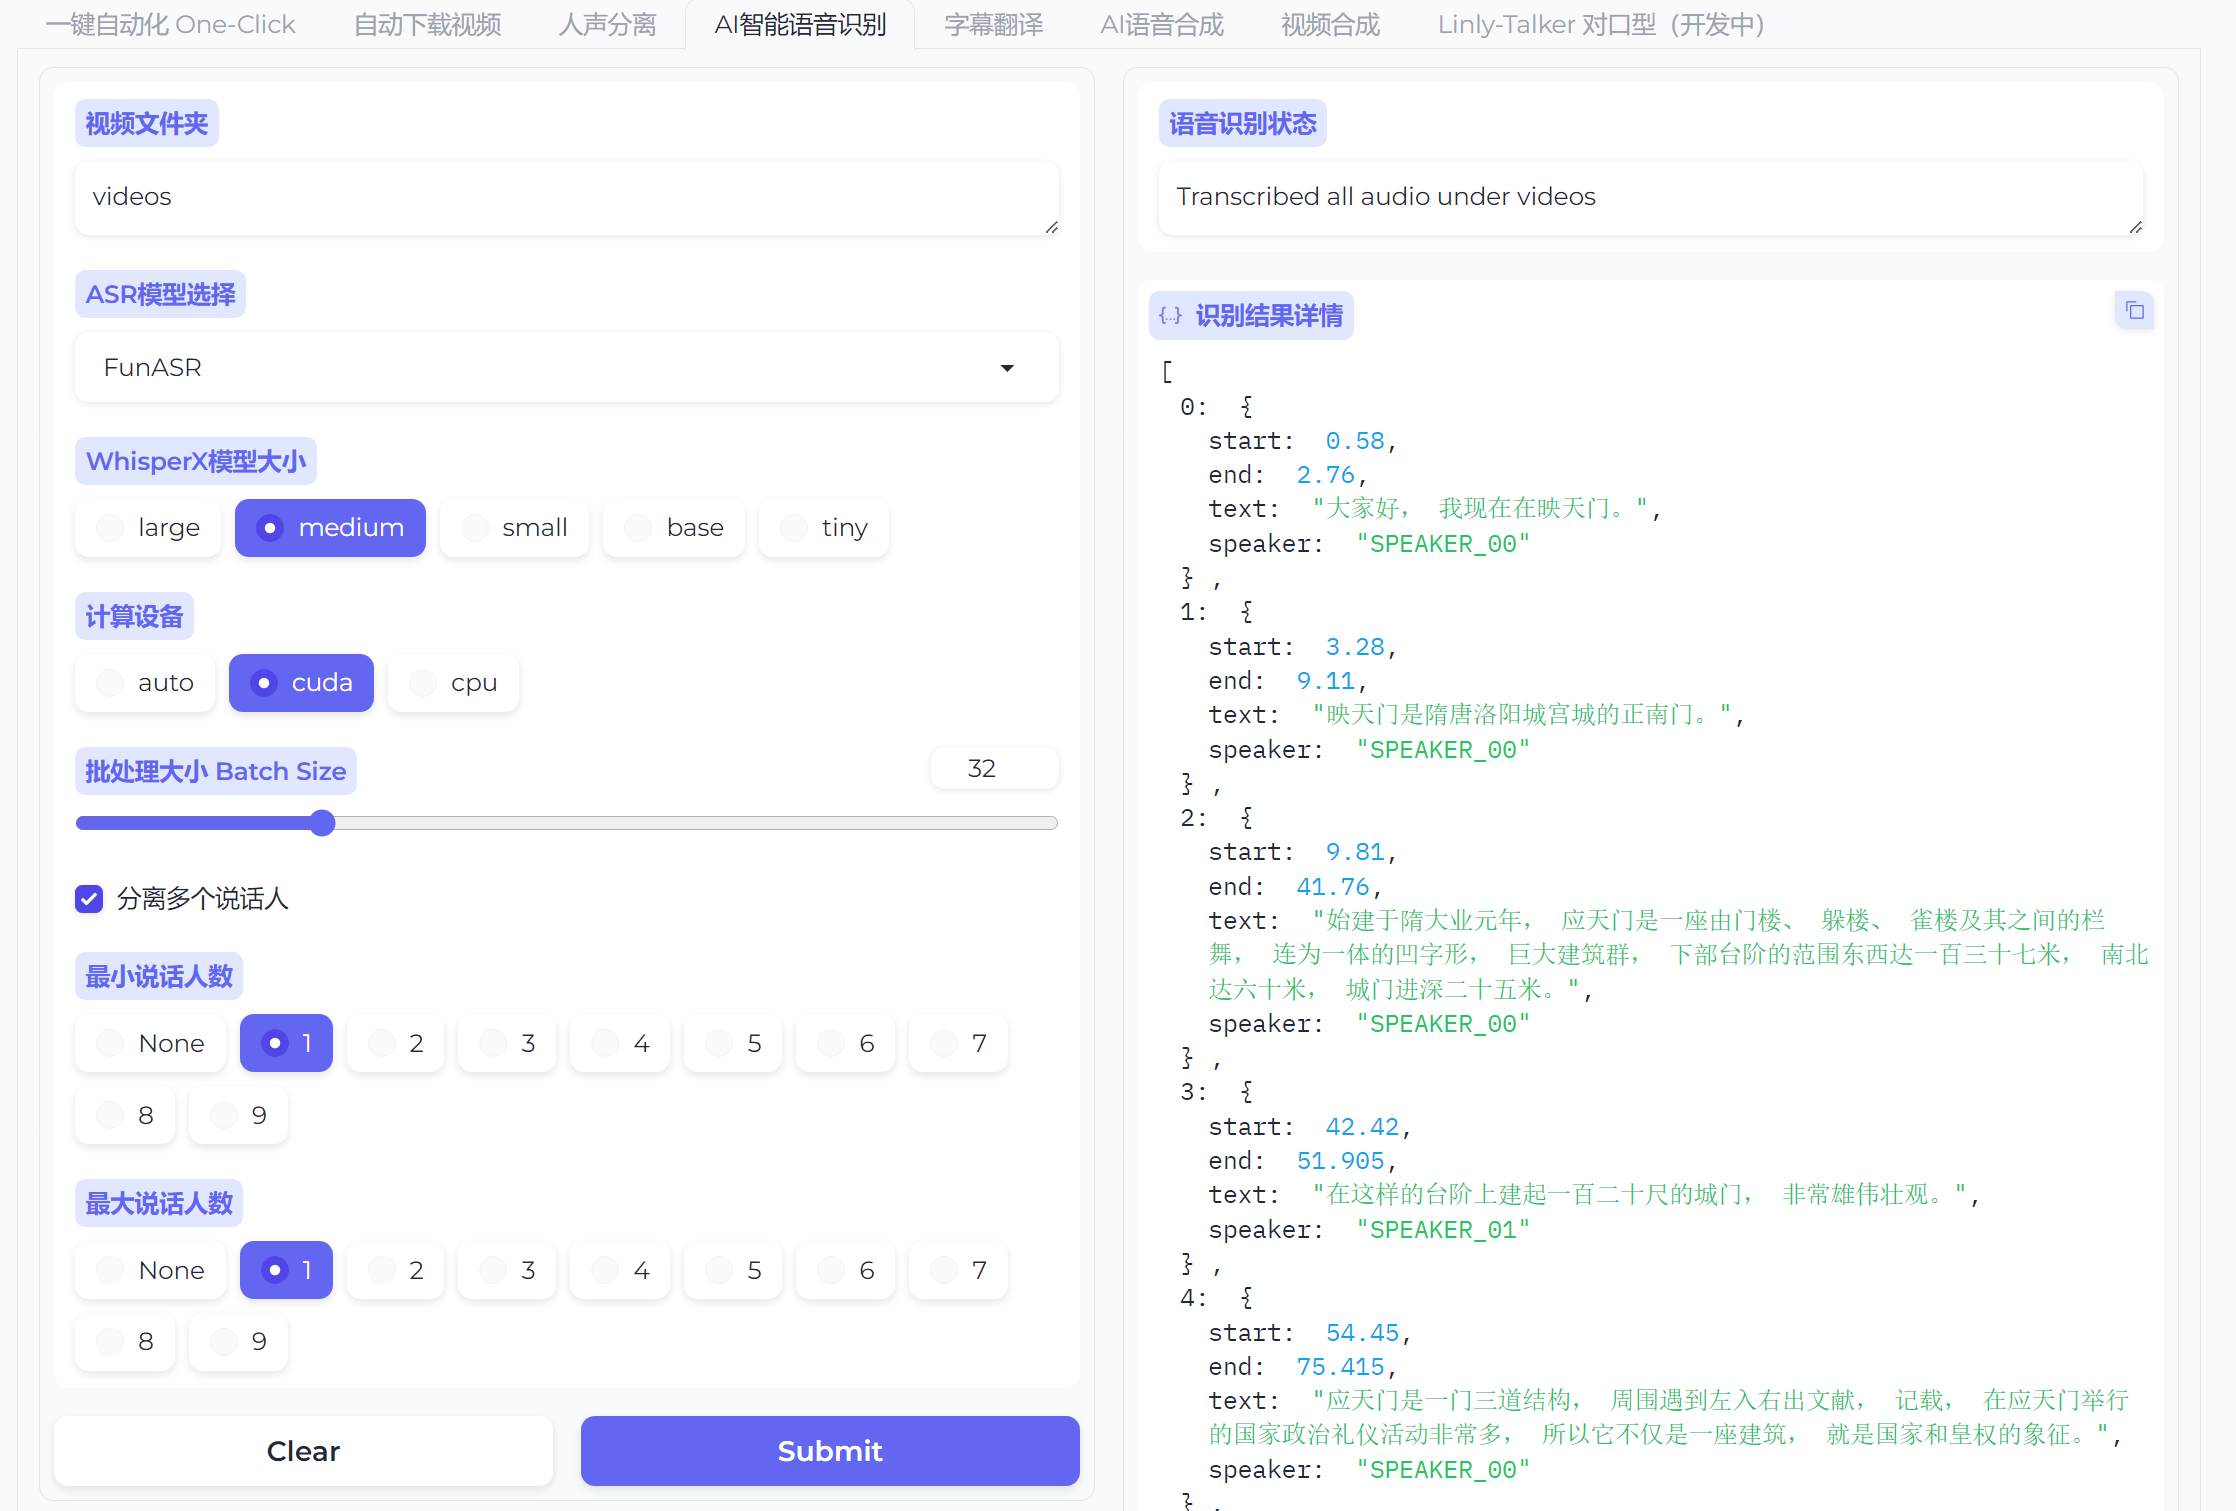Choose the tiny model size option

click(823, 528)
